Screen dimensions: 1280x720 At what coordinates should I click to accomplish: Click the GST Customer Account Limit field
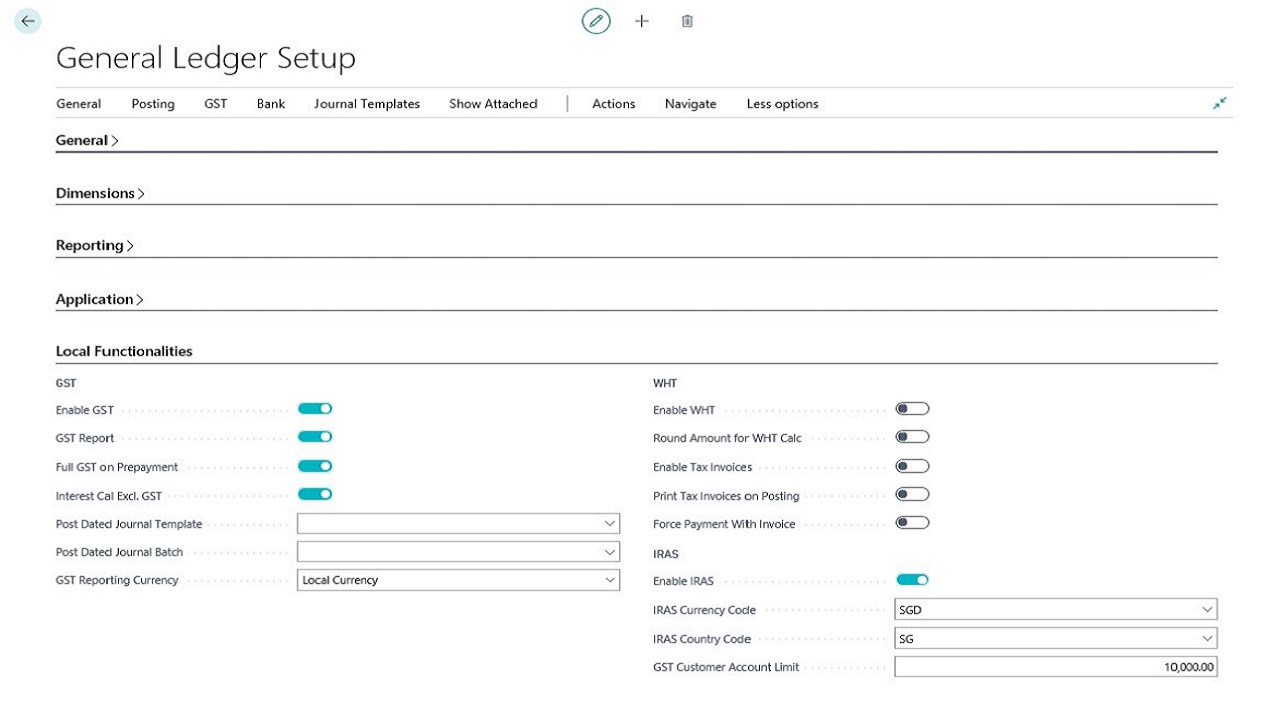point(1055,667)
